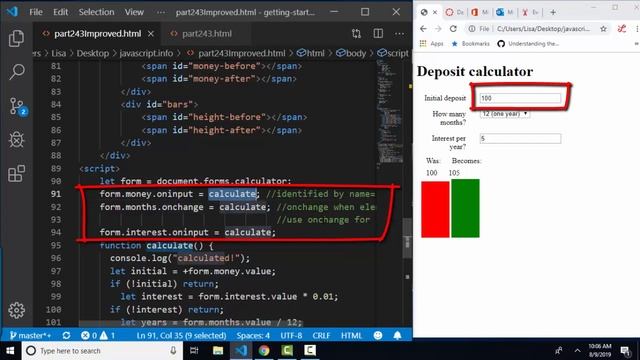
Task: Open the How many months dropdown
Action: (x=504, y=114)
